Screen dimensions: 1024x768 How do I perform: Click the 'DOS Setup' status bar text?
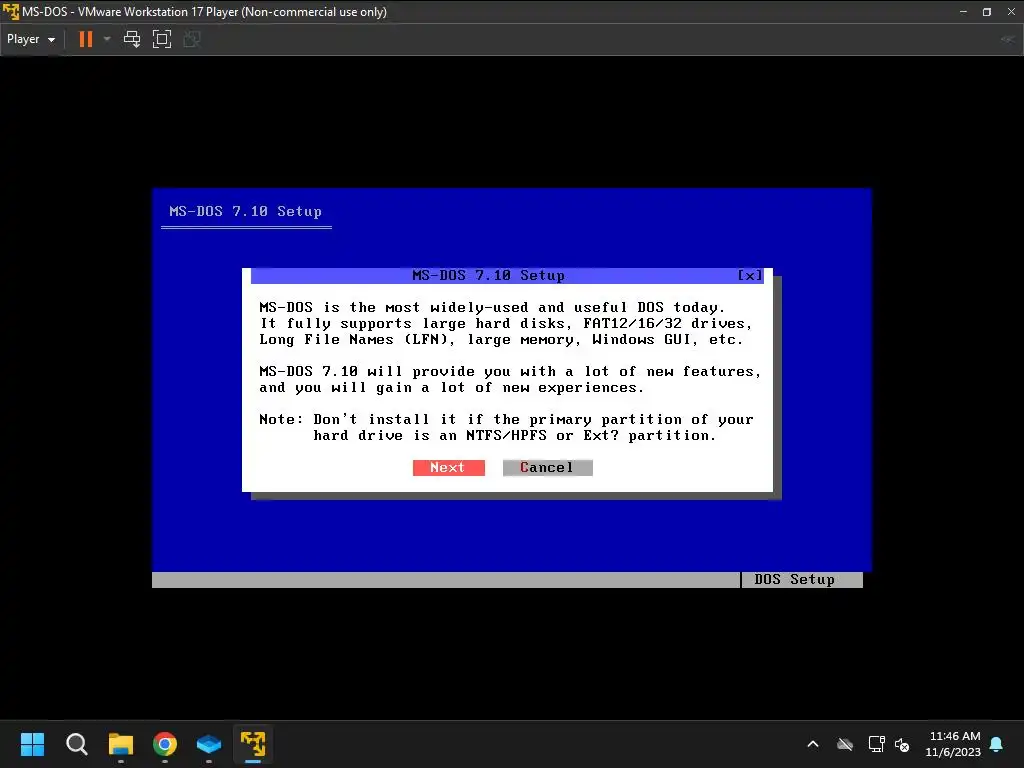[794, 580]
